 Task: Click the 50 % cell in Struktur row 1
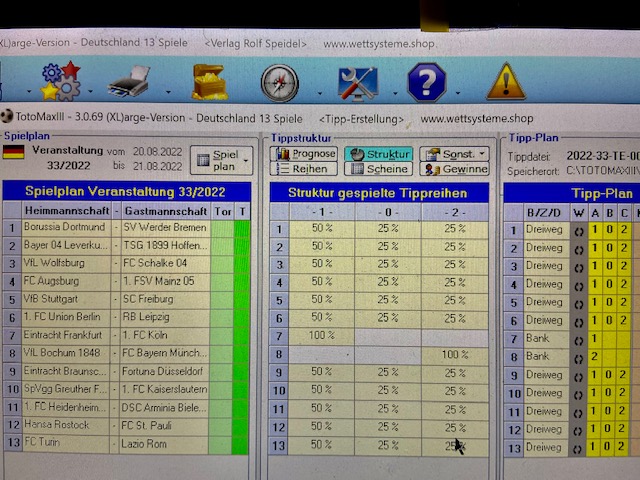pos(322,228)
